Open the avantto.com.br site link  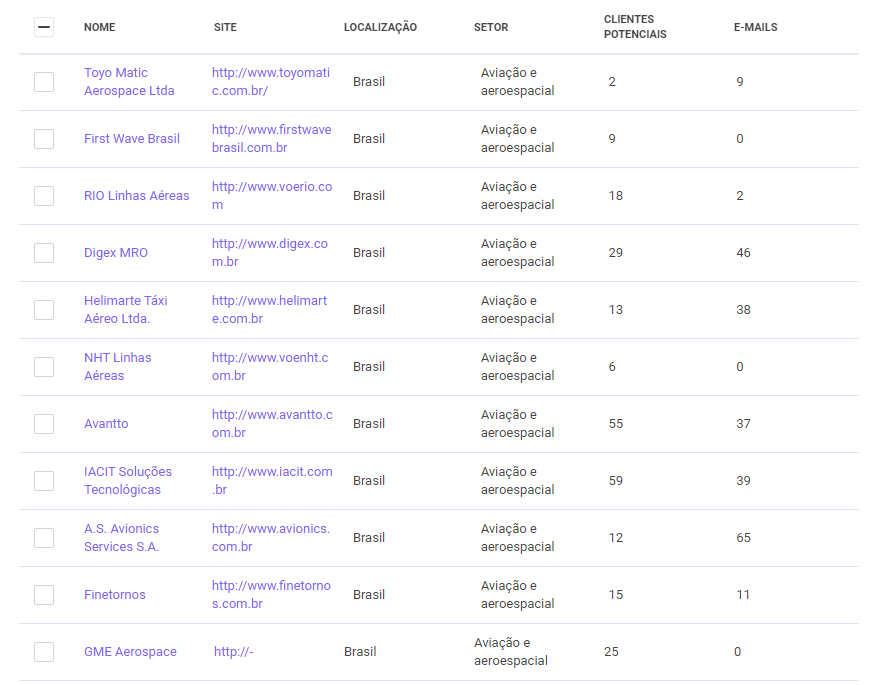tap(272, 424)
